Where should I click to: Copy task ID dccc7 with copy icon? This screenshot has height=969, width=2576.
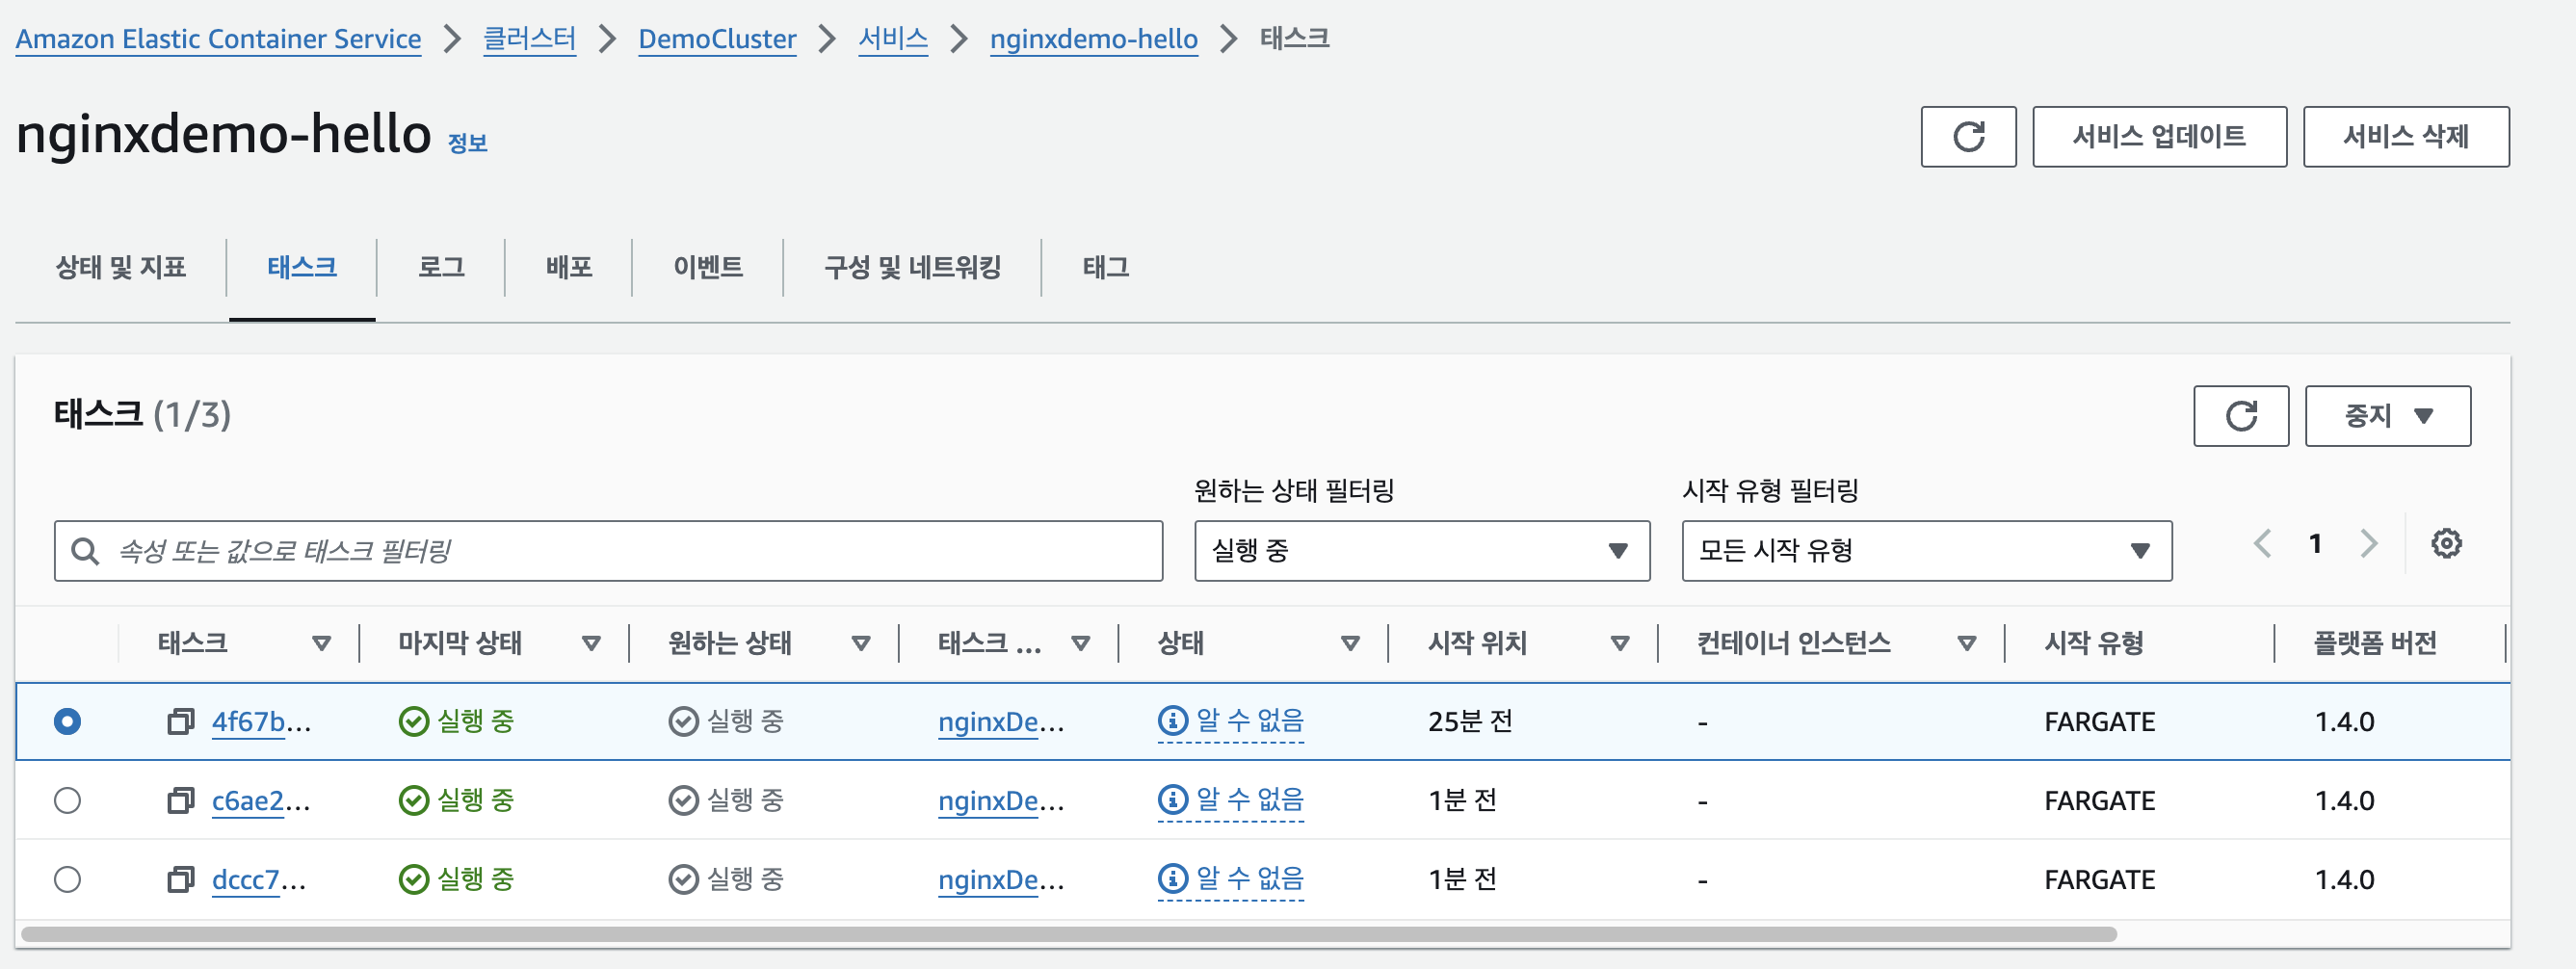(x=181, y=879)
